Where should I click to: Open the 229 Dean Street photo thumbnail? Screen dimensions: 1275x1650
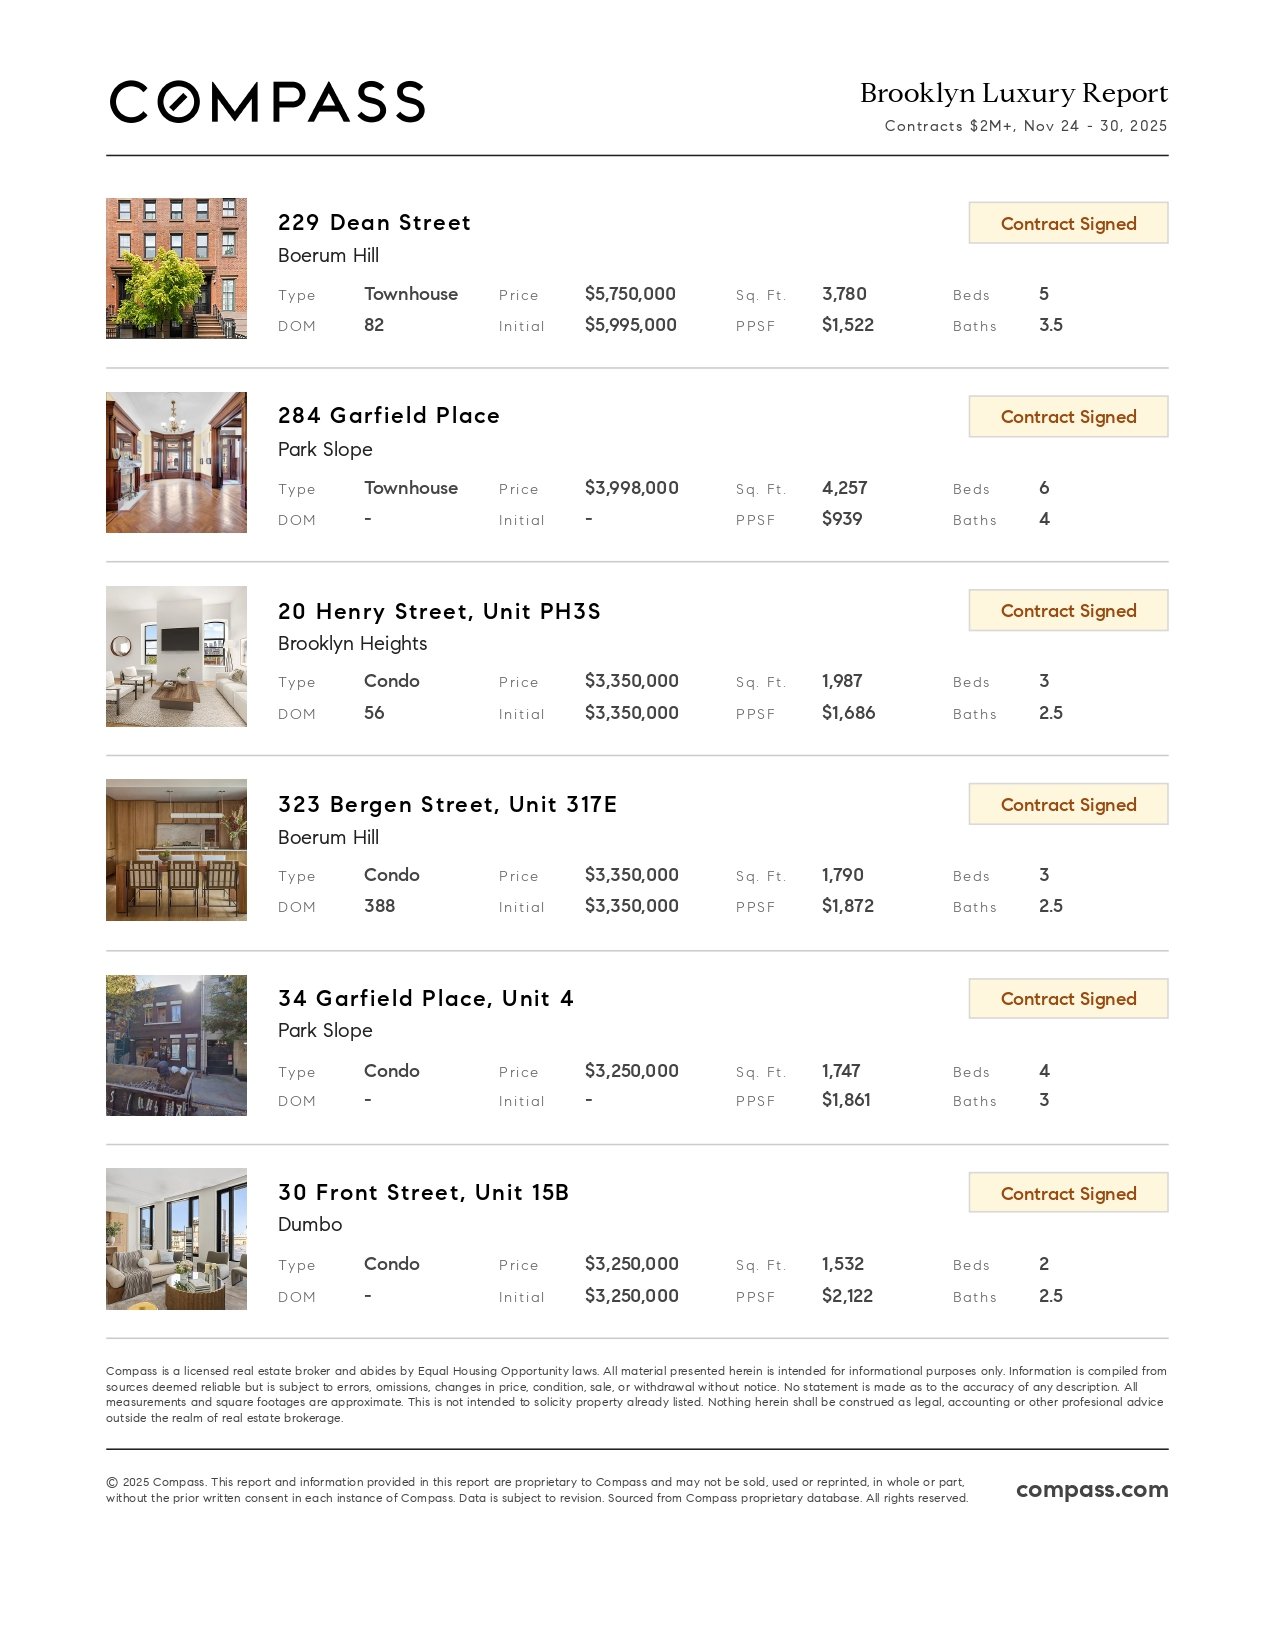tap(176, 268)
